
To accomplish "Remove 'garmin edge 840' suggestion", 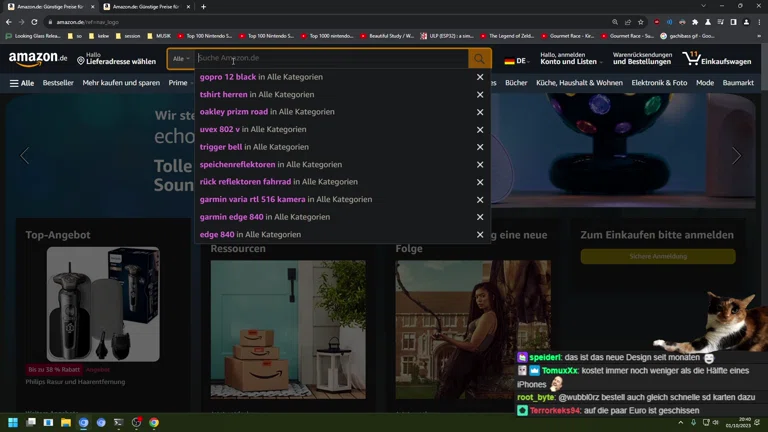I will pos(480,217).
